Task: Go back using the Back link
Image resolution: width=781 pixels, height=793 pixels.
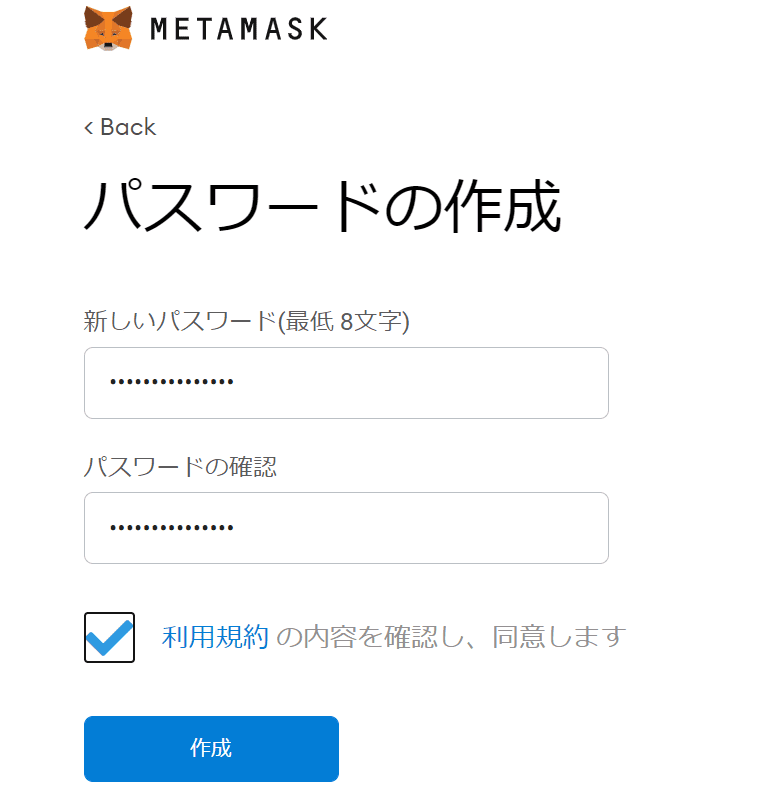Action: [x=120, y=127]
